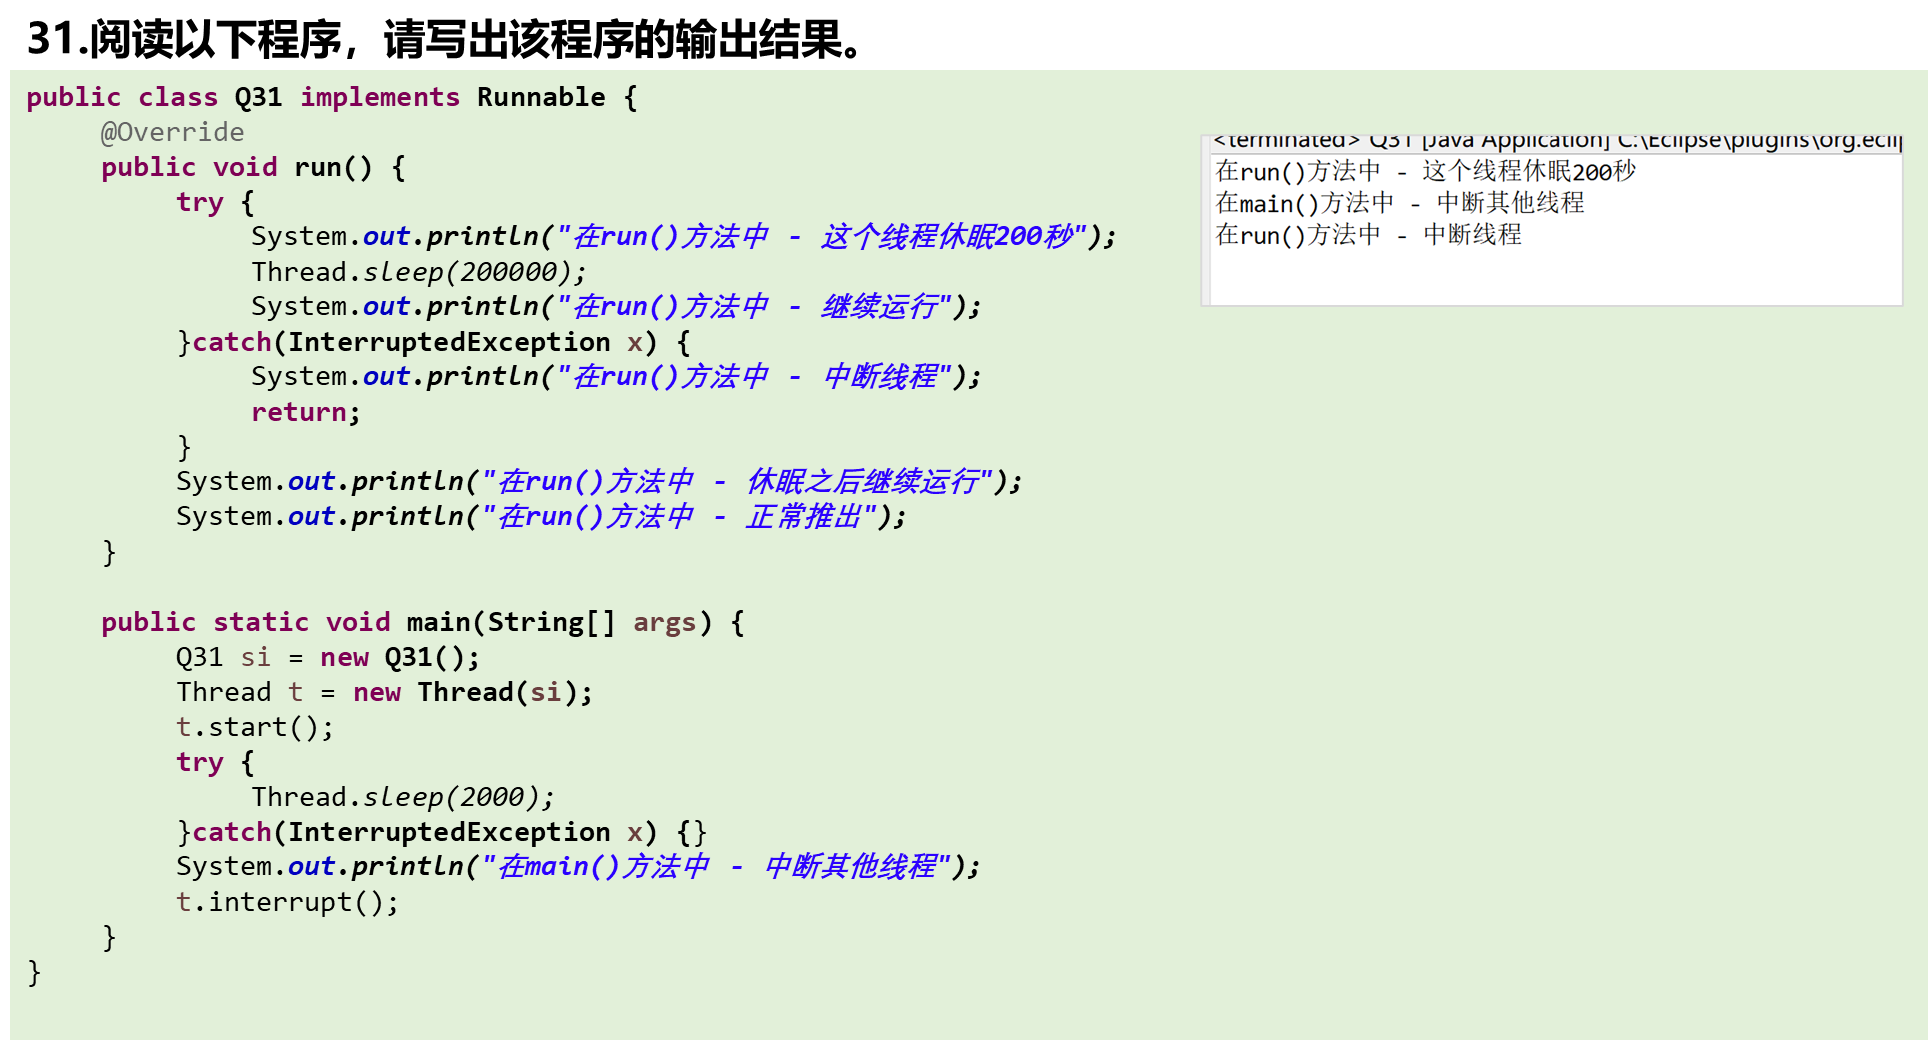Image resolution: width=1928 pixels, height=1040 pixels.
Task: Click the println line '继续运行'
Action: coord(616,307)
